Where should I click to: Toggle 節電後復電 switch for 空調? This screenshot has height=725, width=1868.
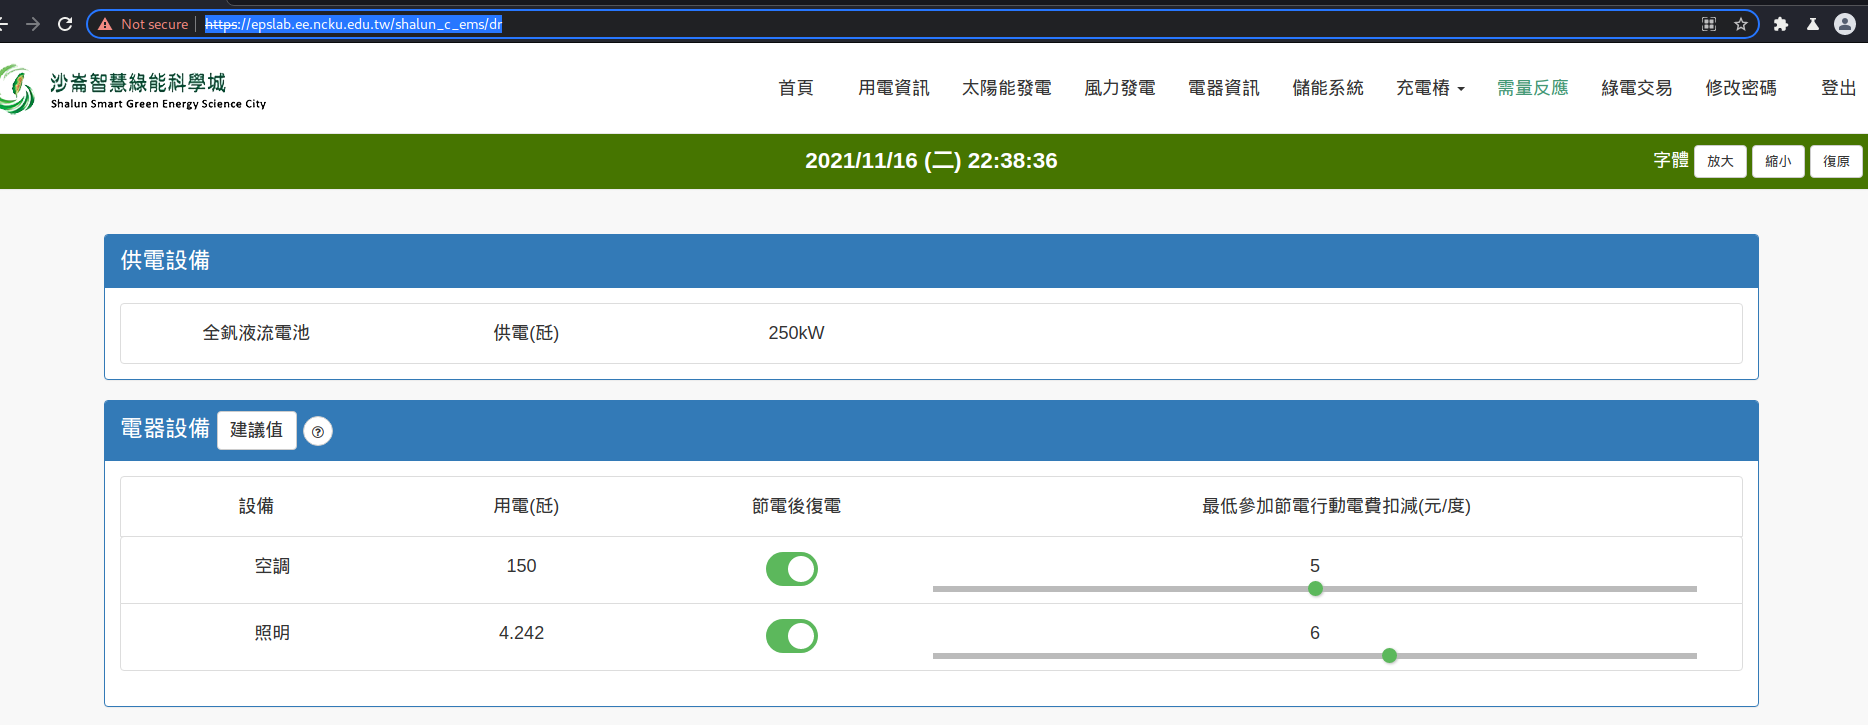(x=792, y=569)
